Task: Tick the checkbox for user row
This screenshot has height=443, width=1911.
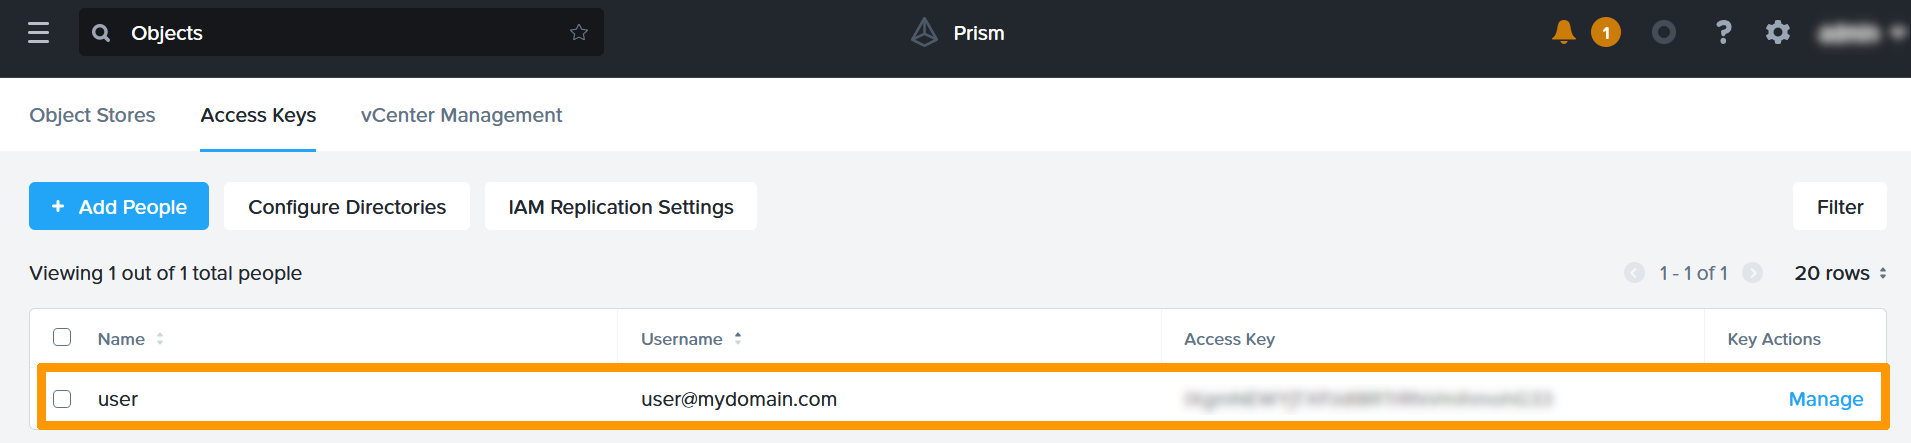Action: [62, 399]
